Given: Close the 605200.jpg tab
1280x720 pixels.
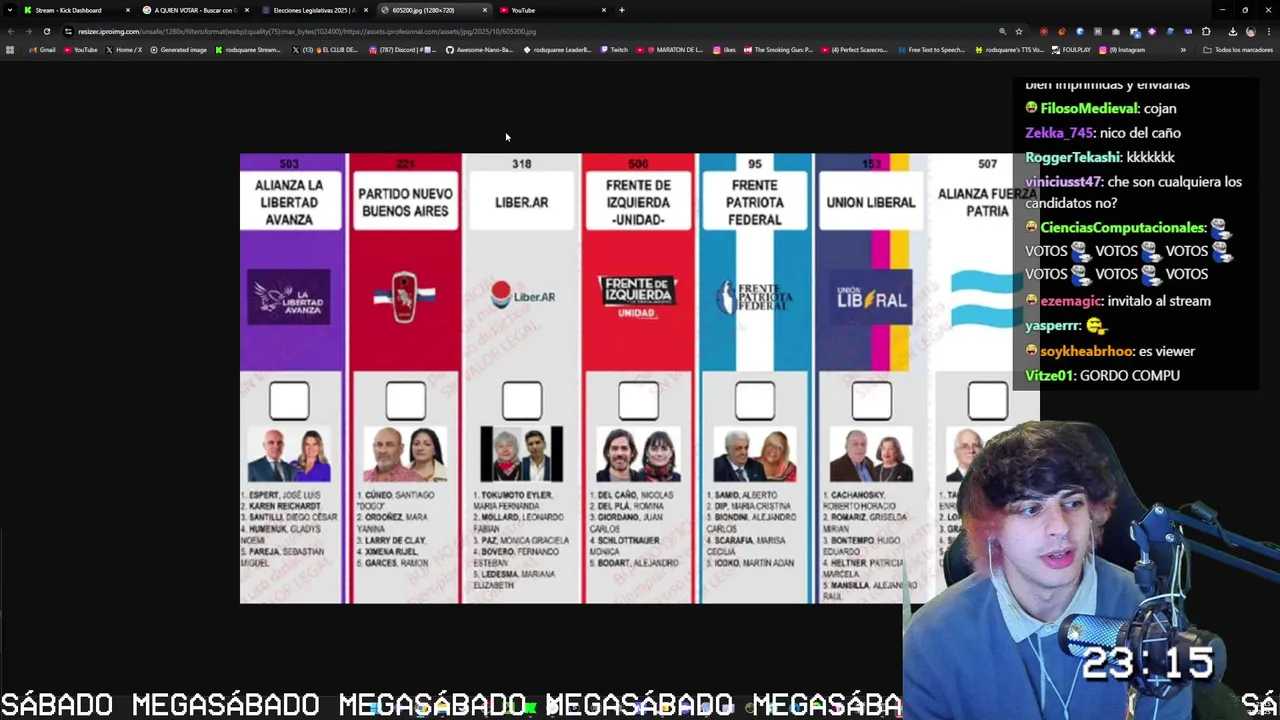Looking at the screenshot, I should [485, 10].
